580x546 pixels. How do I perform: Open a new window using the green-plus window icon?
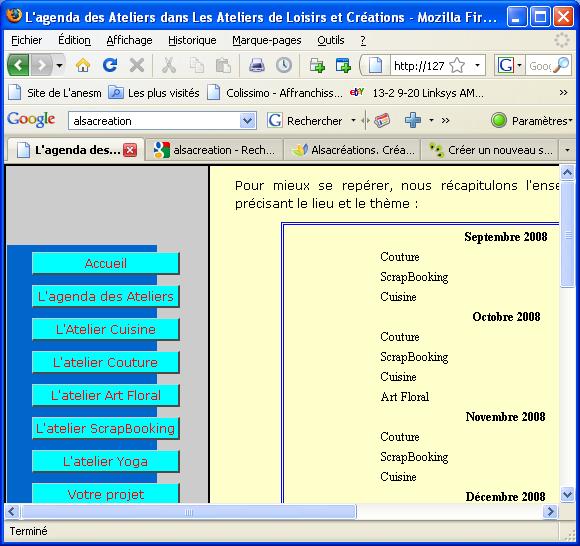pyautogui.click(x=343, y=65)
